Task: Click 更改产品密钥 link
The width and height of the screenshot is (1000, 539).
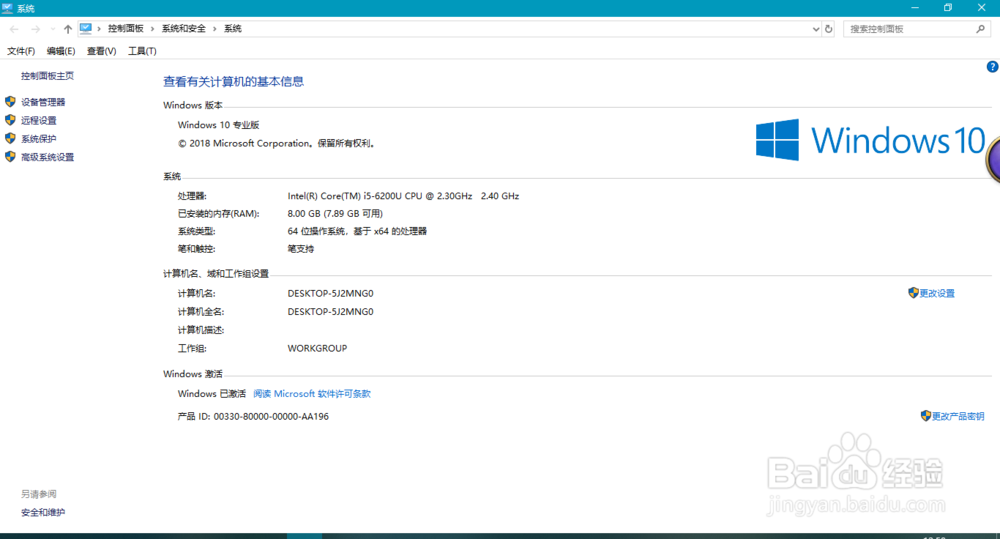Action: 958,417
